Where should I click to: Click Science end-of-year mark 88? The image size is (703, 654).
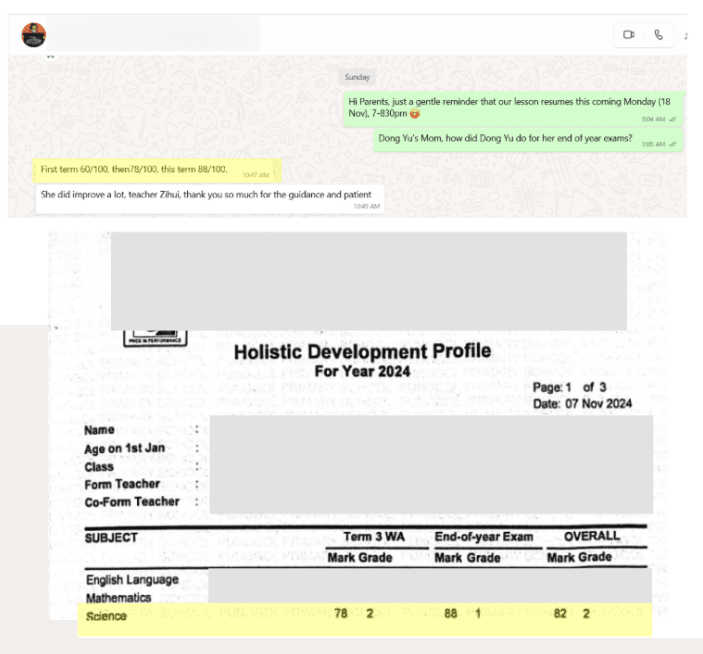pos(450,614)
